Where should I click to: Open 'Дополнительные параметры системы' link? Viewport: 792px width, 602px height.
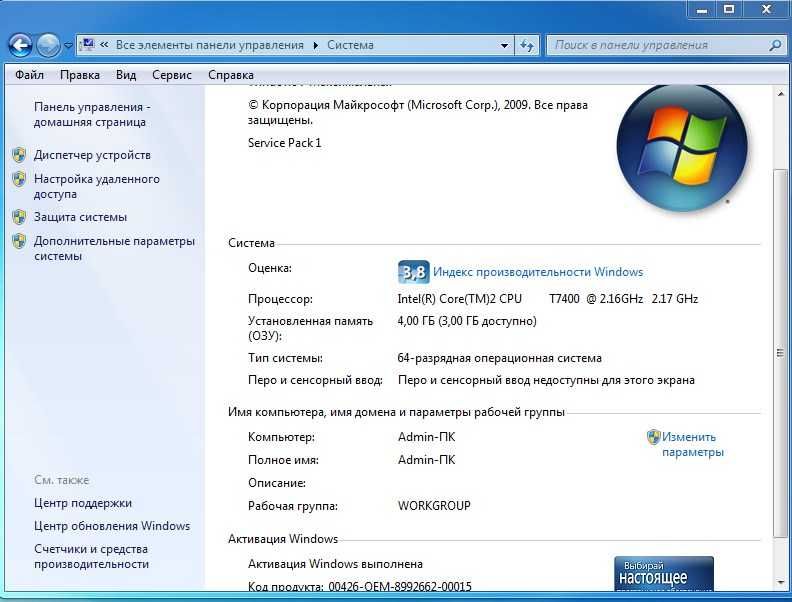[114, 248]
